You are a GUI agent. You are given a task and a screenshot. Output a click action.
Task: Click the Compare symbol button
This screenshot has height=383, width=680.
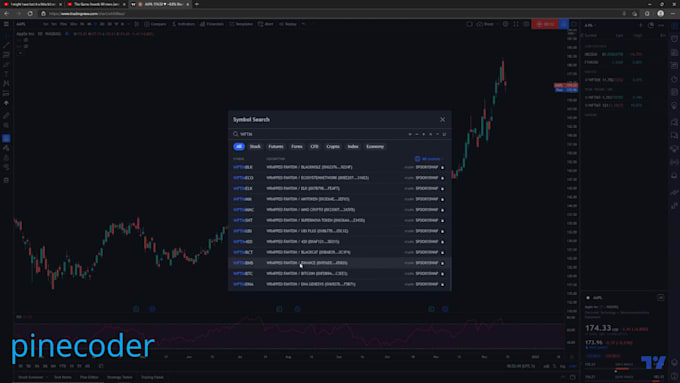155,24
